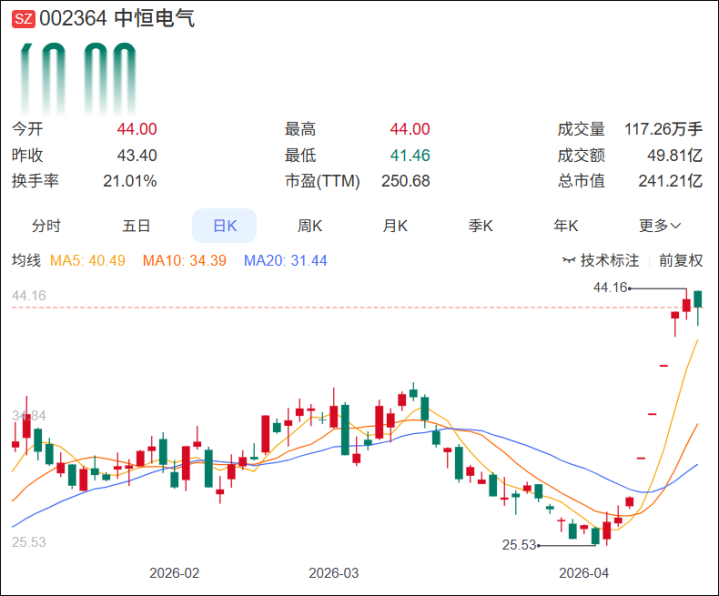The width and height of the screenshot is (719, 596).
Task: Click the 2026-03 date axis label
Action: pyautogui.click(x=333, y=573)
